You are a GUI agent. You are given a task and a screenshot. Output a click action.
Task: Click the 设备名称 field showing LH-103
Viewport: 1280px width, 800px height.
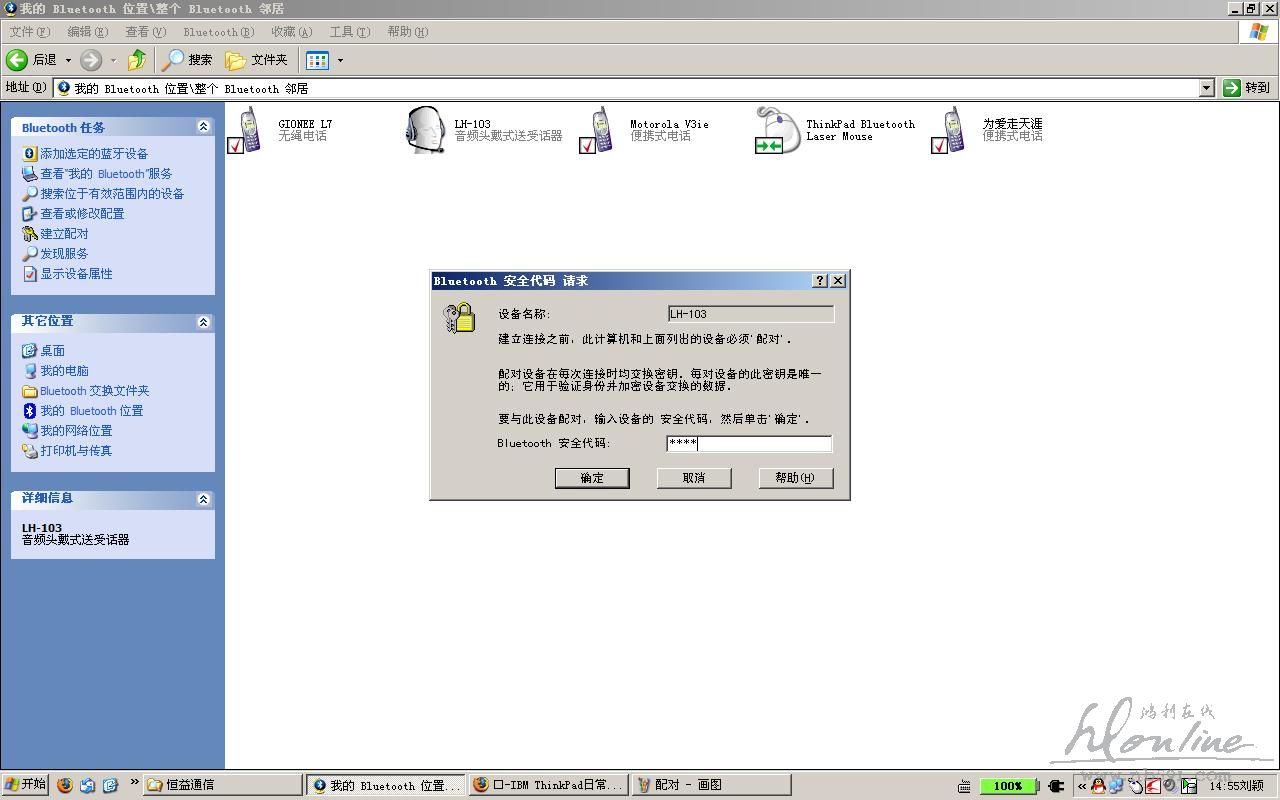tap(751, 314)
